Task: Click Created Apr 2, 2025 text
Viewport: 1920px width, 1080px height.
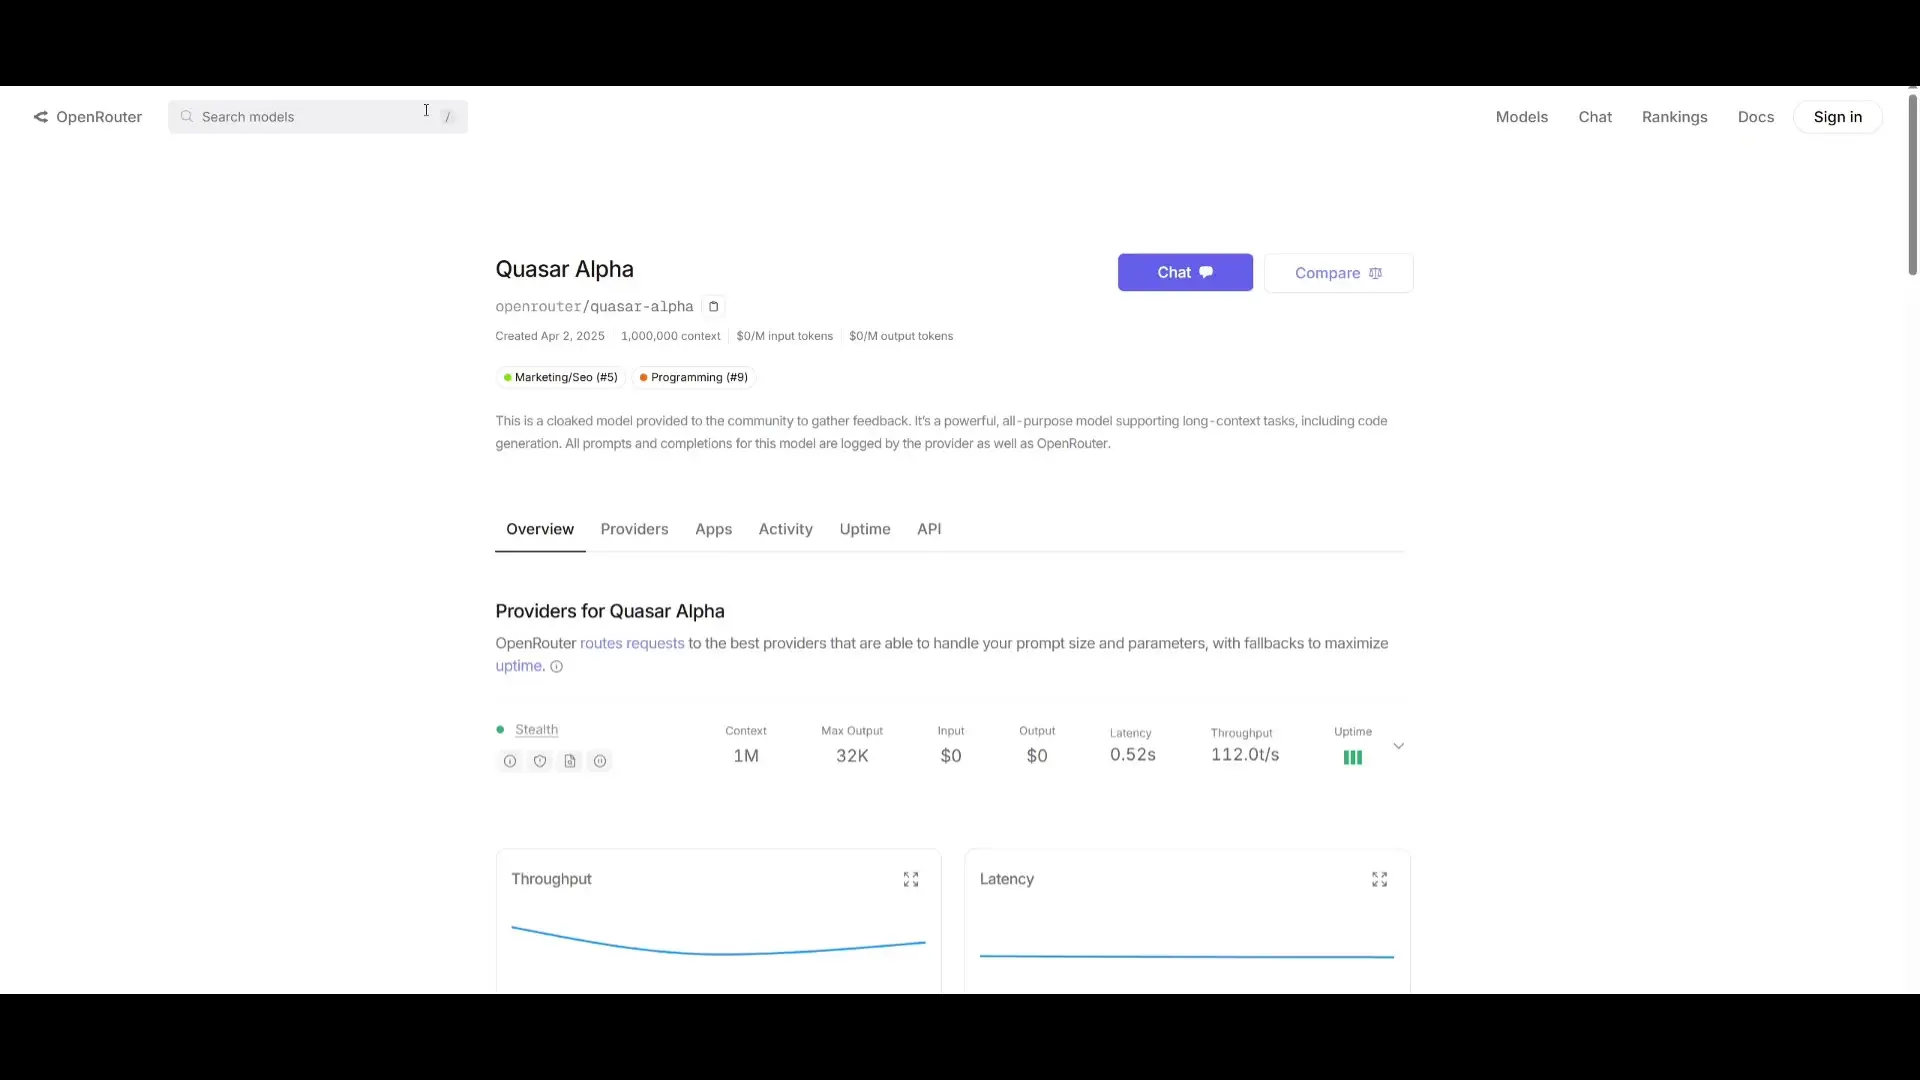Action: 550,337
